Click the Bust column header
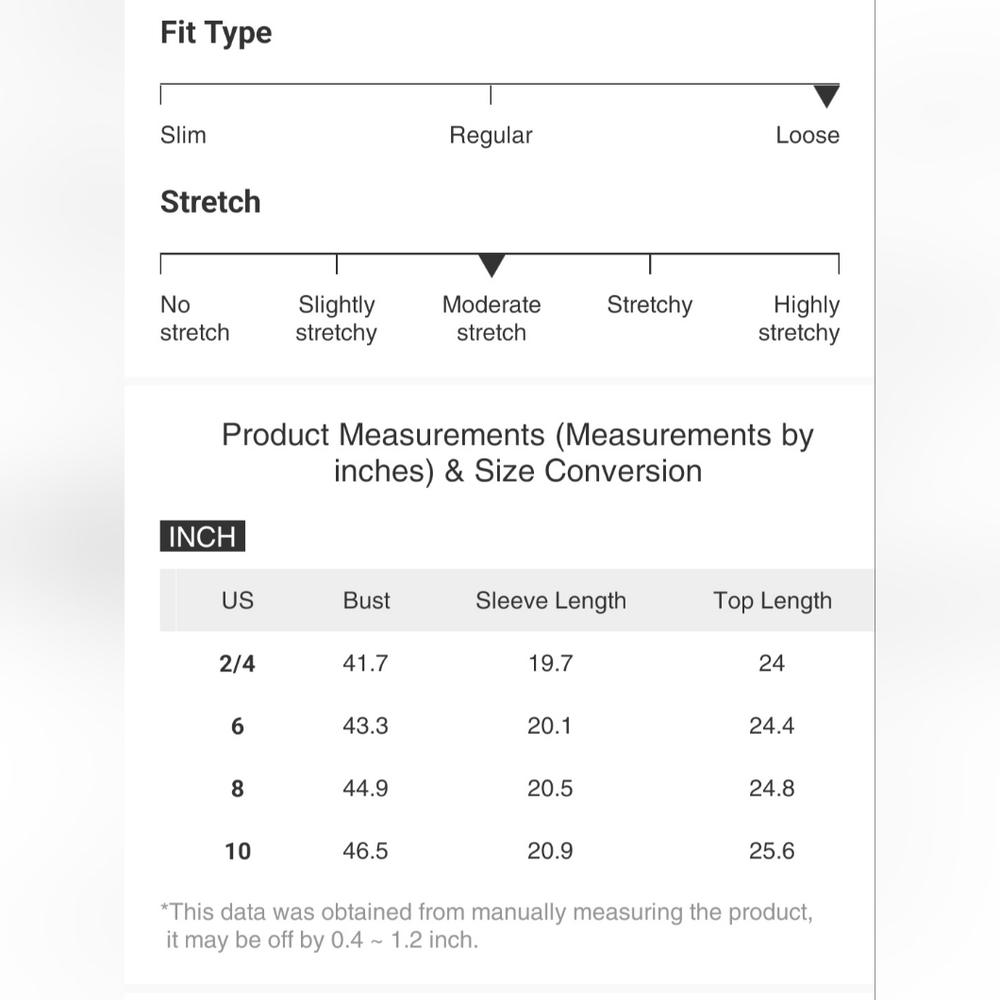1000x1000 pixels. (x=366, y=601)
